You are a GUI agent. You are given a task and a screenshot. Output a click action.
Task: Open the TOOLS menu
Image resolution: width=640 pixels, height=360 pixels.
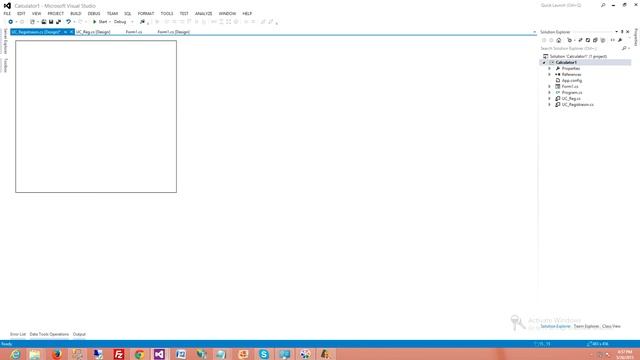click(167, 13)
